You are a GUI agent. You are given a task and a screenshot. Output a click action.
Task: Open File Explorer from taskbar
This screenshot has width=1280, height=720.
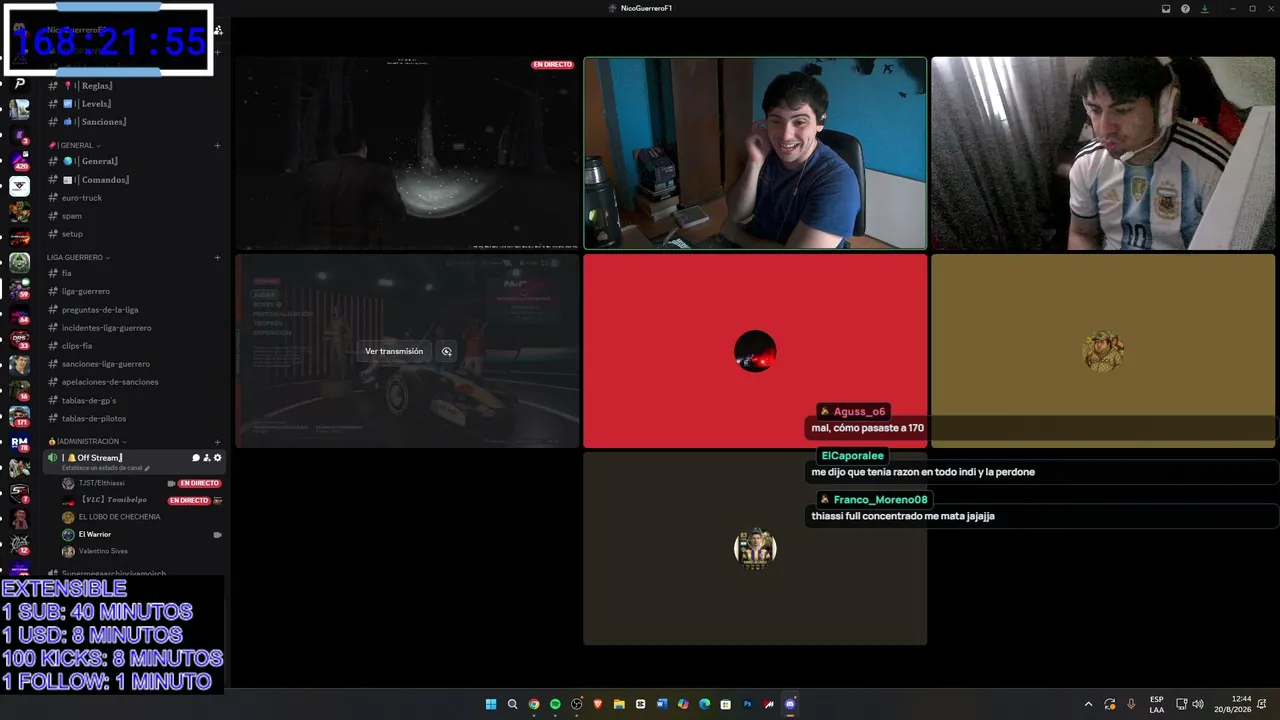click(x=619, y=704)
